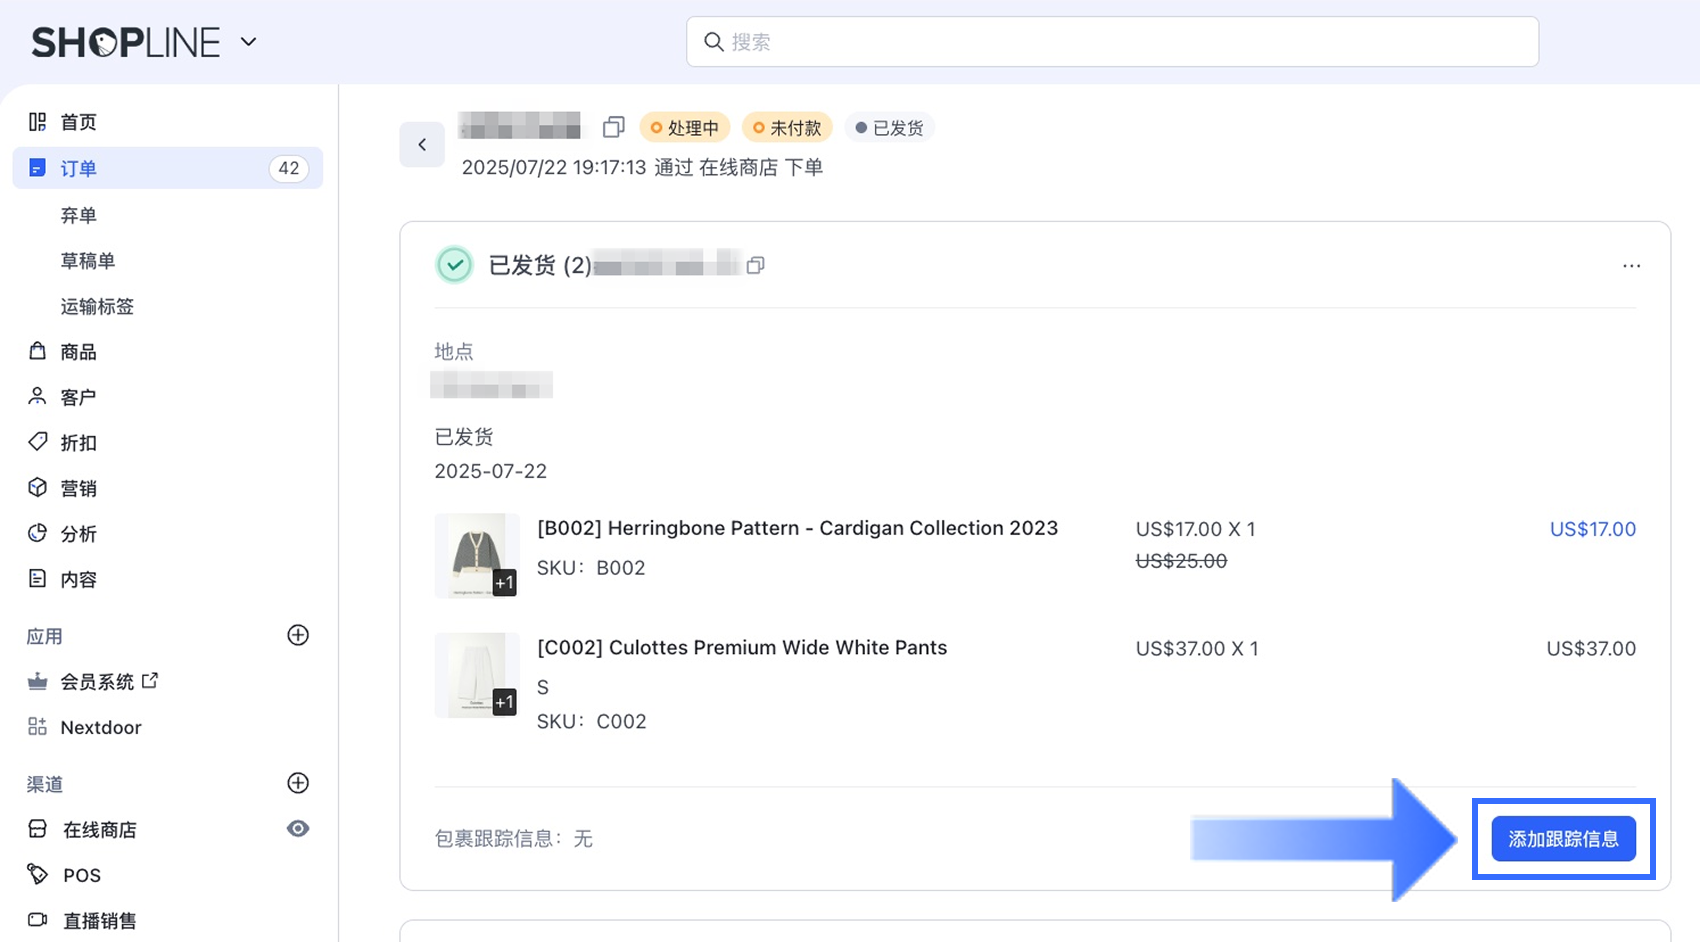Copy the shipment number beside 已发货 (2)

(756, 265)
